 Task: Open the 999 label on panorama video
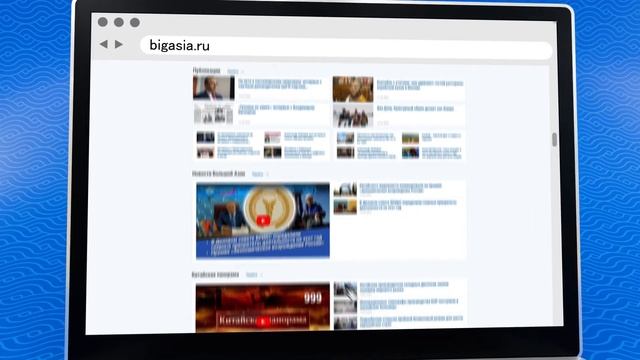313,298
